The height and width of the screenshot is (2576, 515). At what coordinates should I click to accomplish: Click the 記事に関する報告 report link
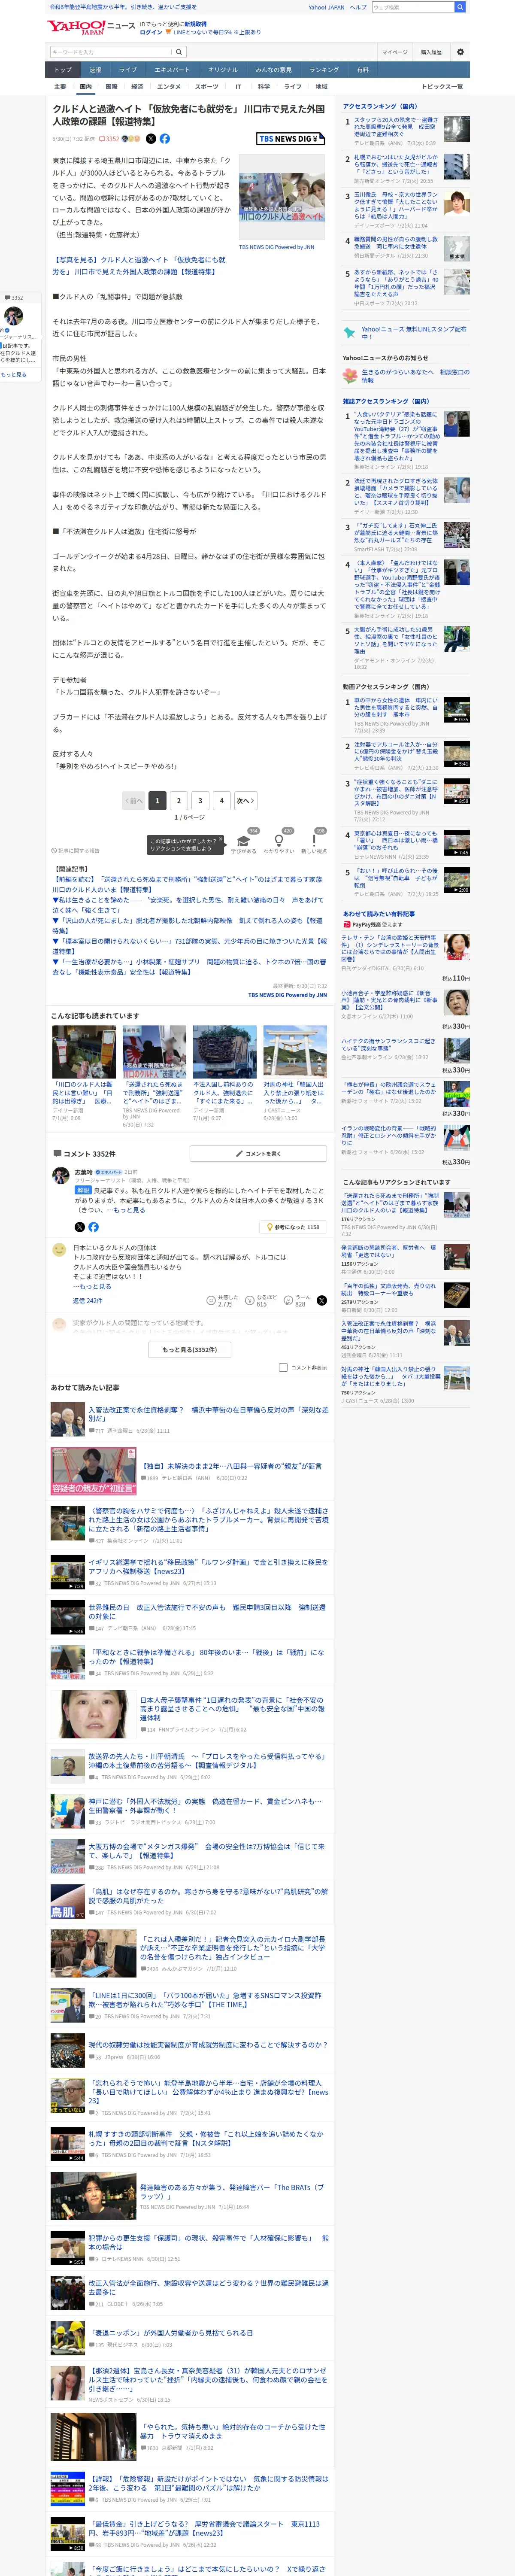pyautogui.click(x=76, y=851)
